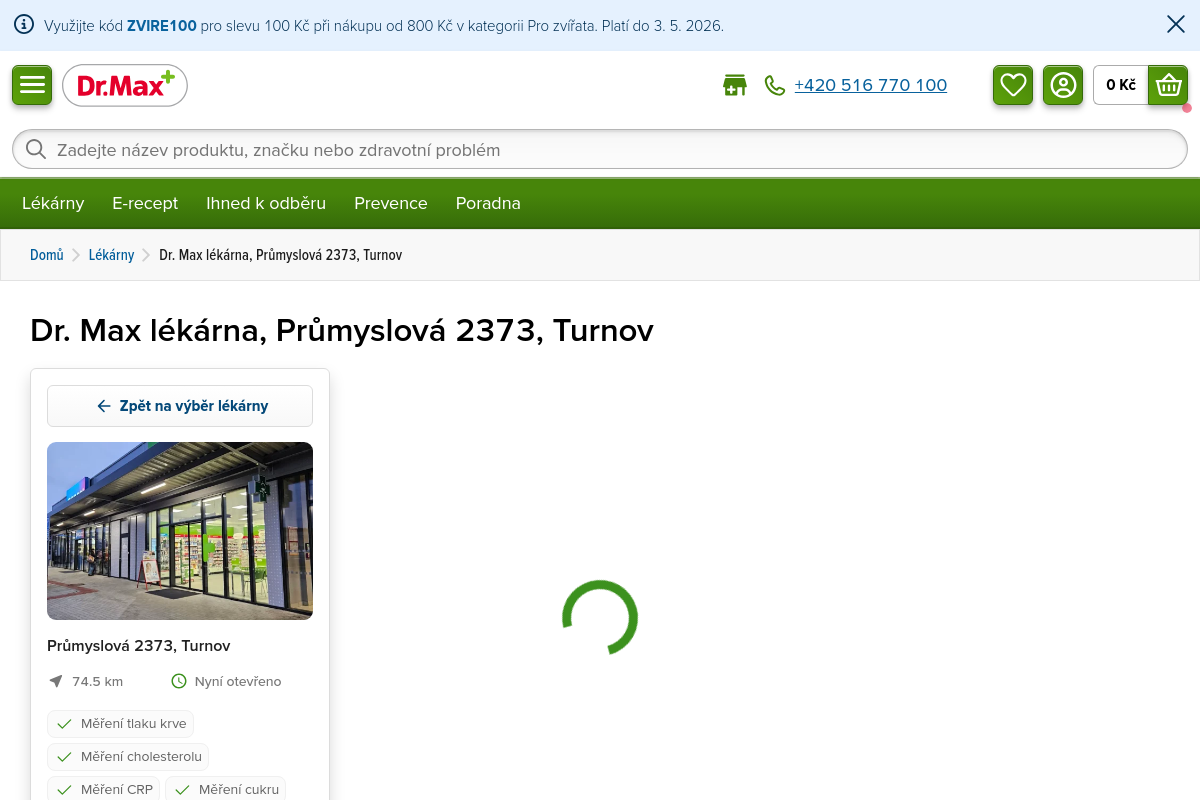Click the search magnifier icon
The image size is (1200, 800).
pos(36,150)
